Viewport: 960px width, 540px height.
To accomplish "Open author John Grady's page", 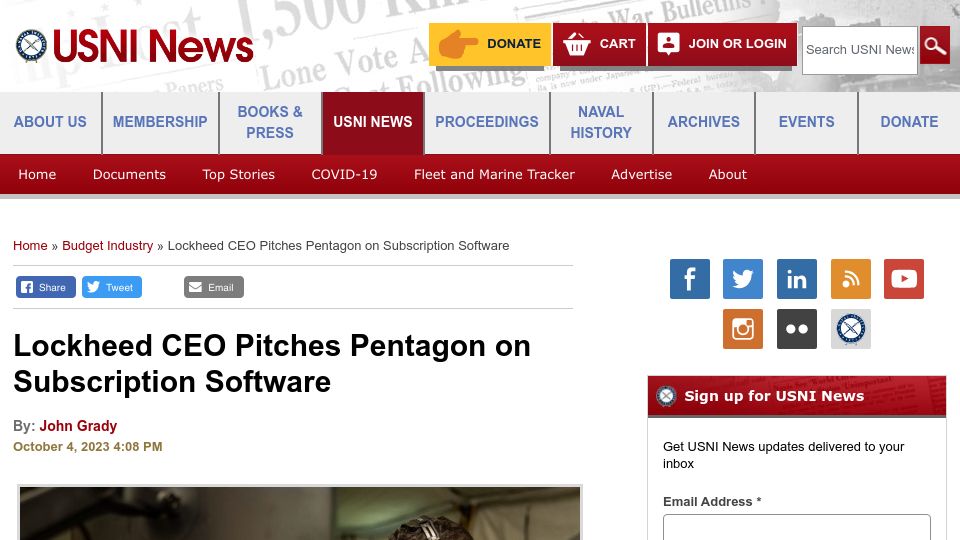I will [x=78, y=426].
